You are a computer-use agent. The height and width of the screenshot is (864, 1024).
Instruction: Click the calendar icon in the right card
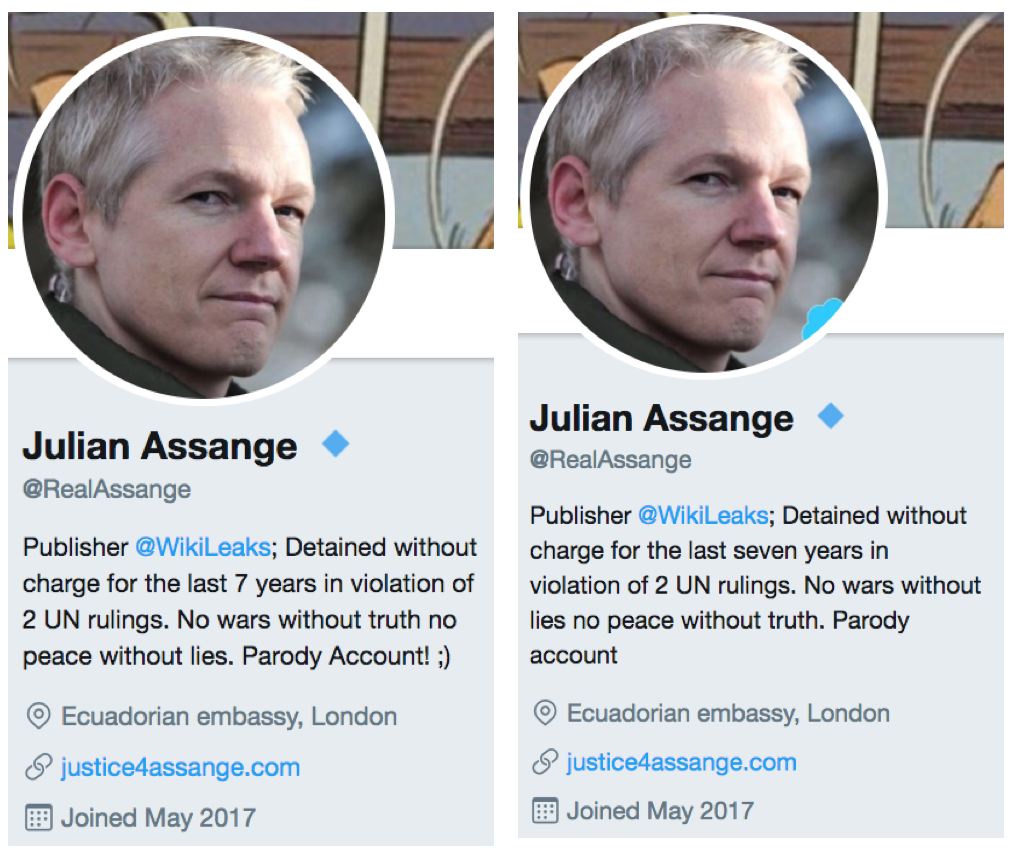pyautogui.click(x=545, y=810)
